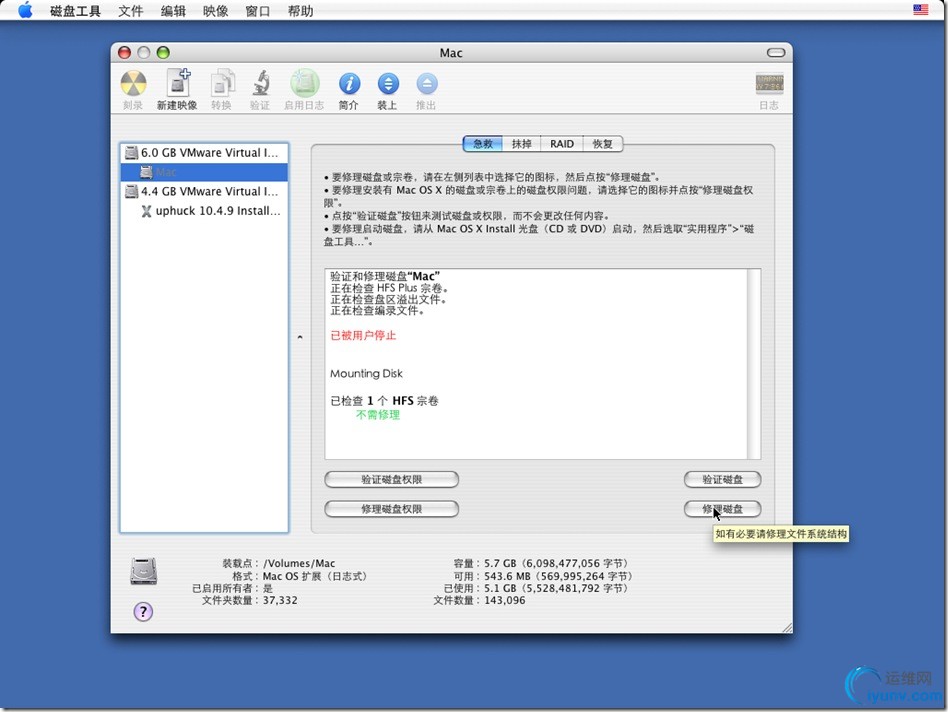The image size is (948, 712).
Task: Click the 验证磁盘 button
Action: 722,479
